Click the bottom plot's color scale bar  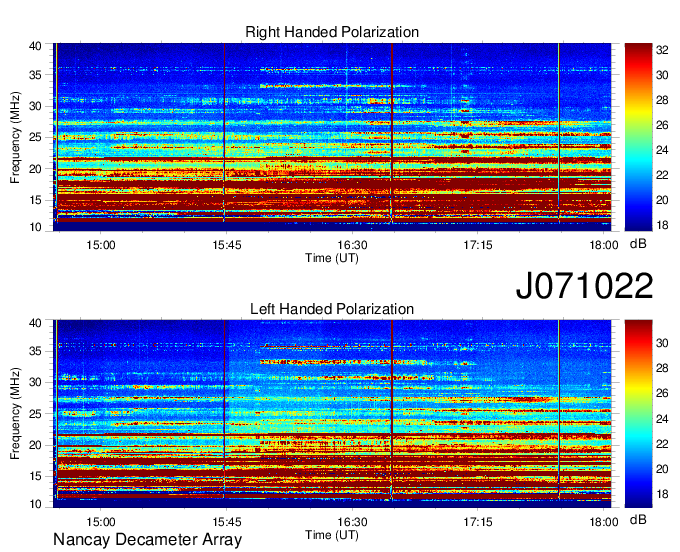638,414
